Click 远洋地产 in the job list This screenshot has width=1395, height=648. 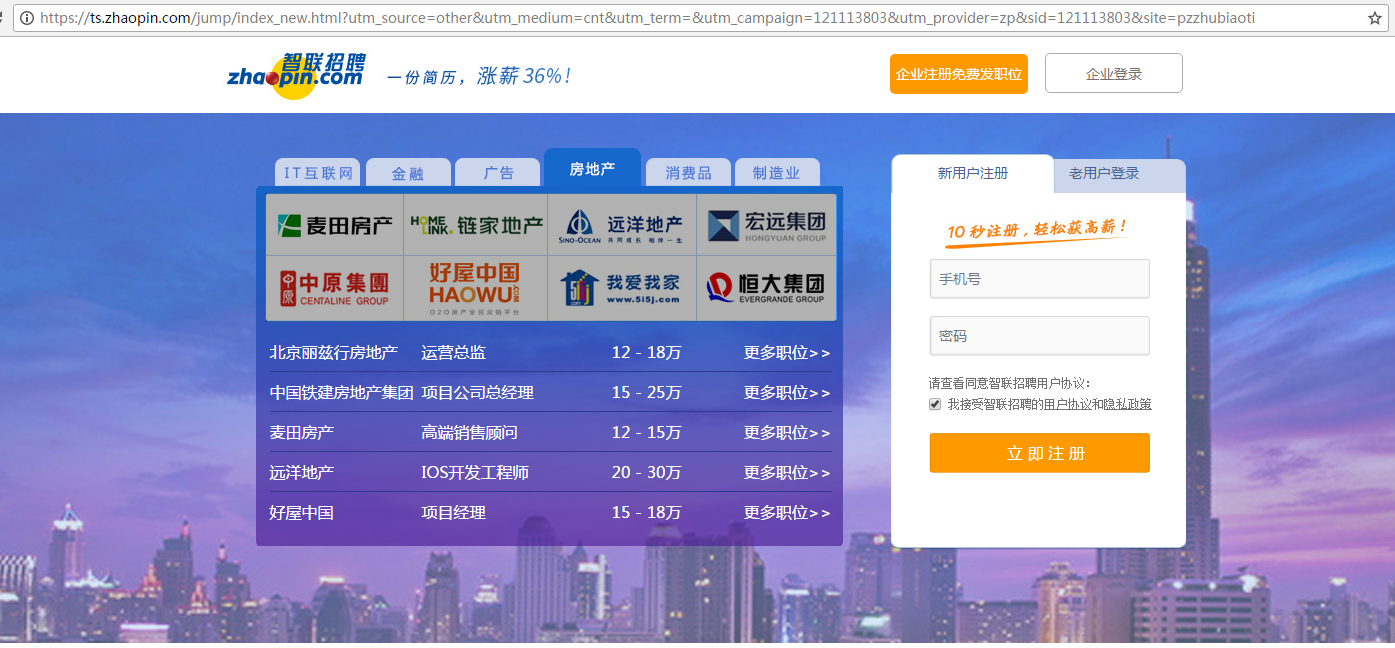point(302,473)
